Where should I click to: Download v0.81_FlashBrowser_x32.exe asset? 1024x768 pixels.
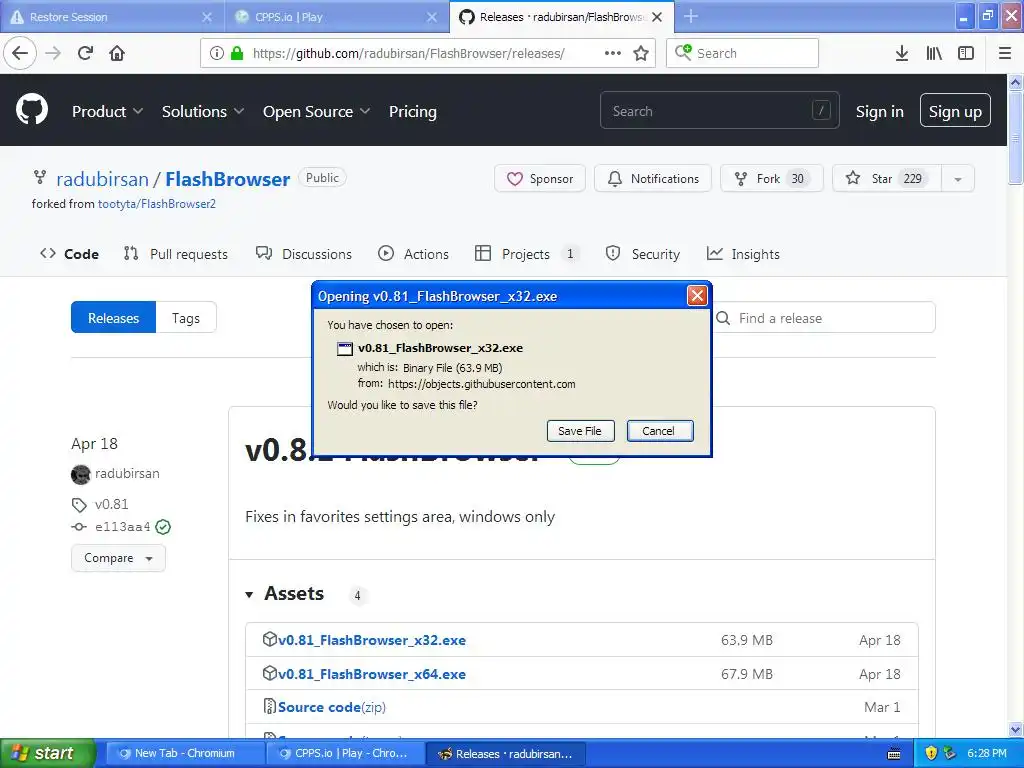372,640
